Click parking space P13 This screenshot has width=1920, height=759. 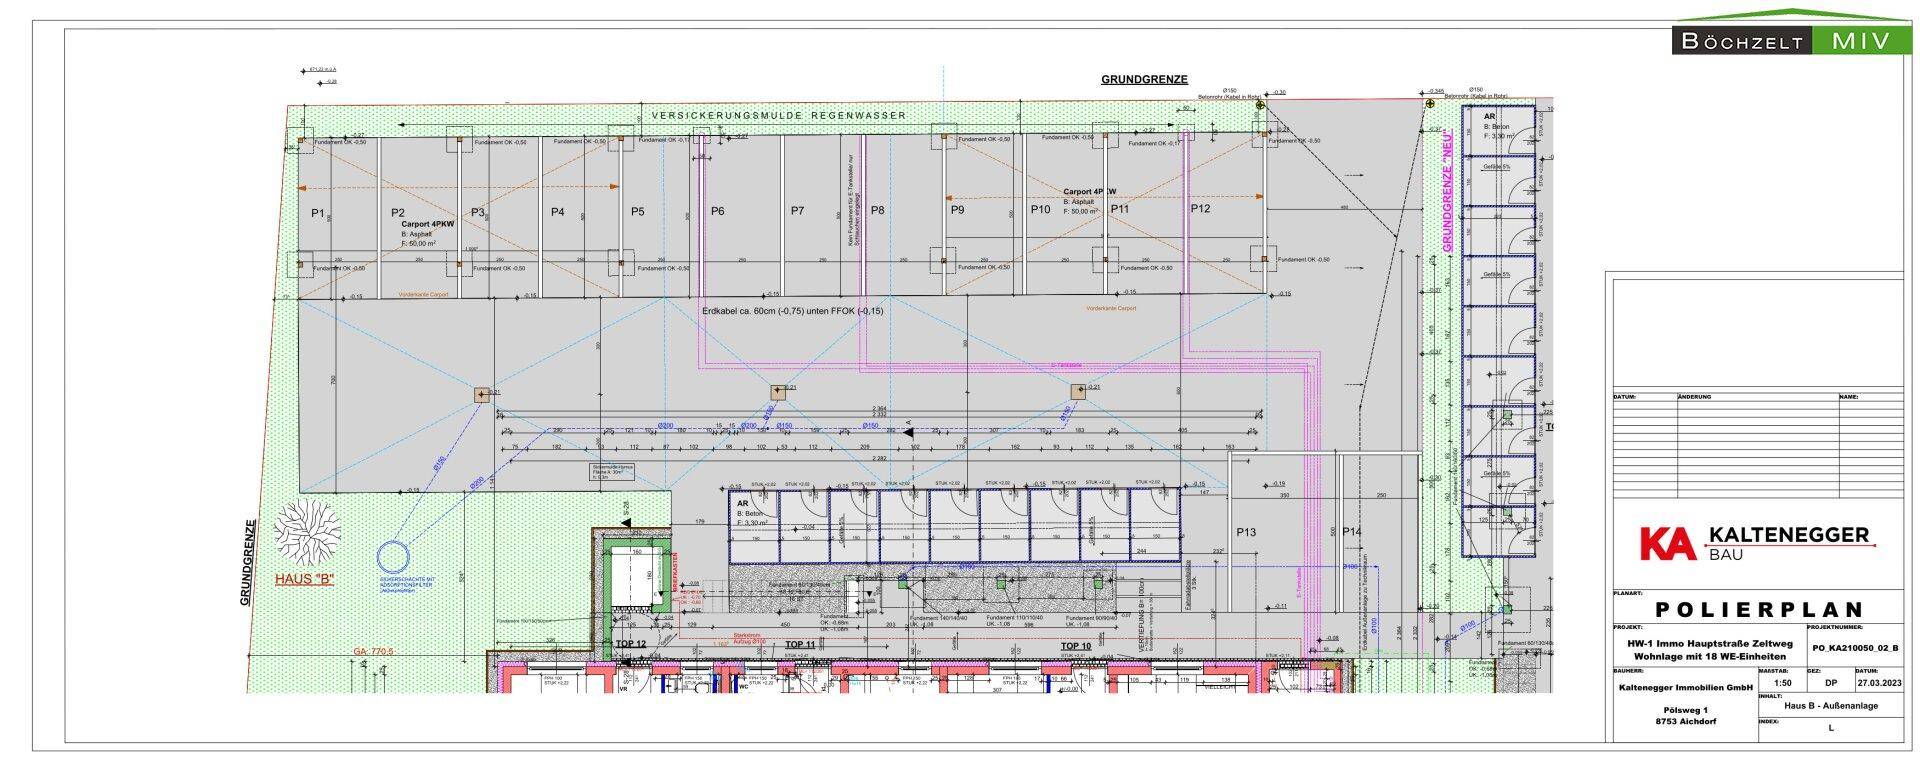pyautogui.click(x=1245, y=532)
